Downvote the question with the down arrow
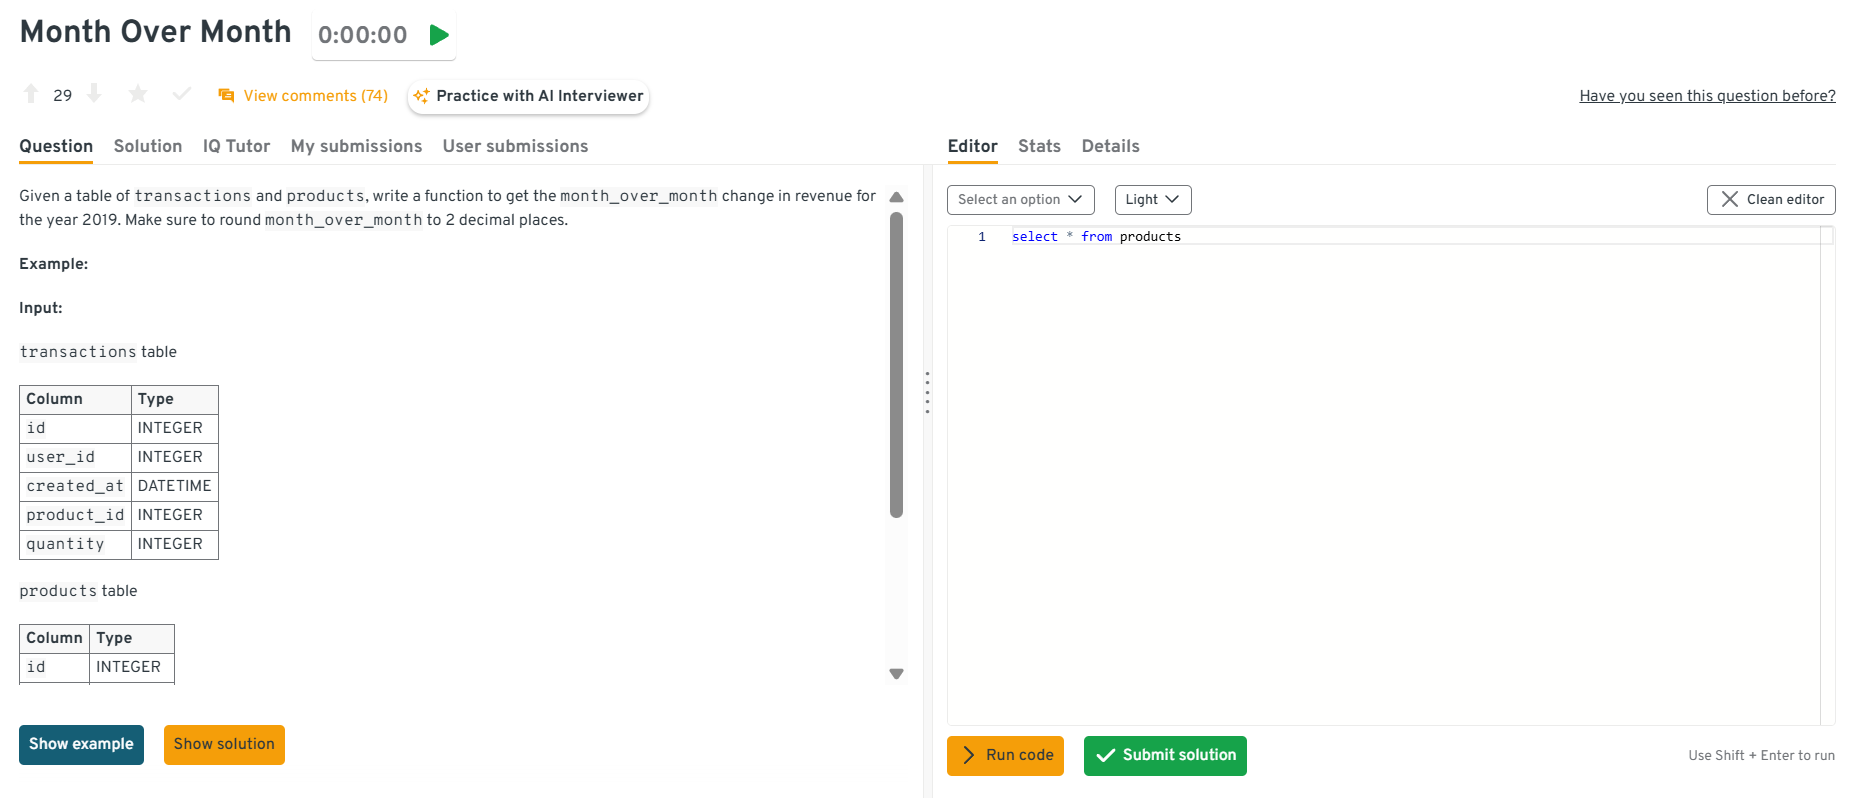 (94, 94)
